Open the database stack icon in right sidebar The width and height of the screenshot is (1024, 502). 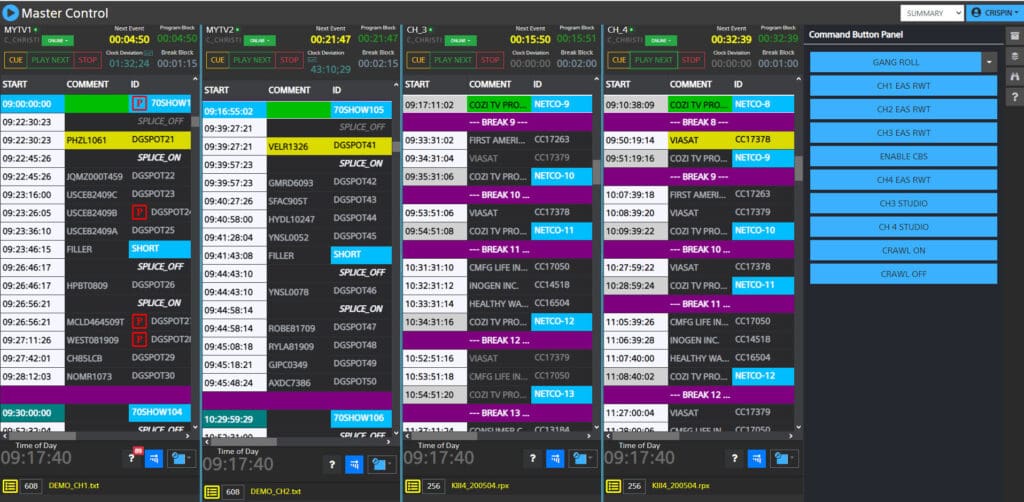[1014, 56]
